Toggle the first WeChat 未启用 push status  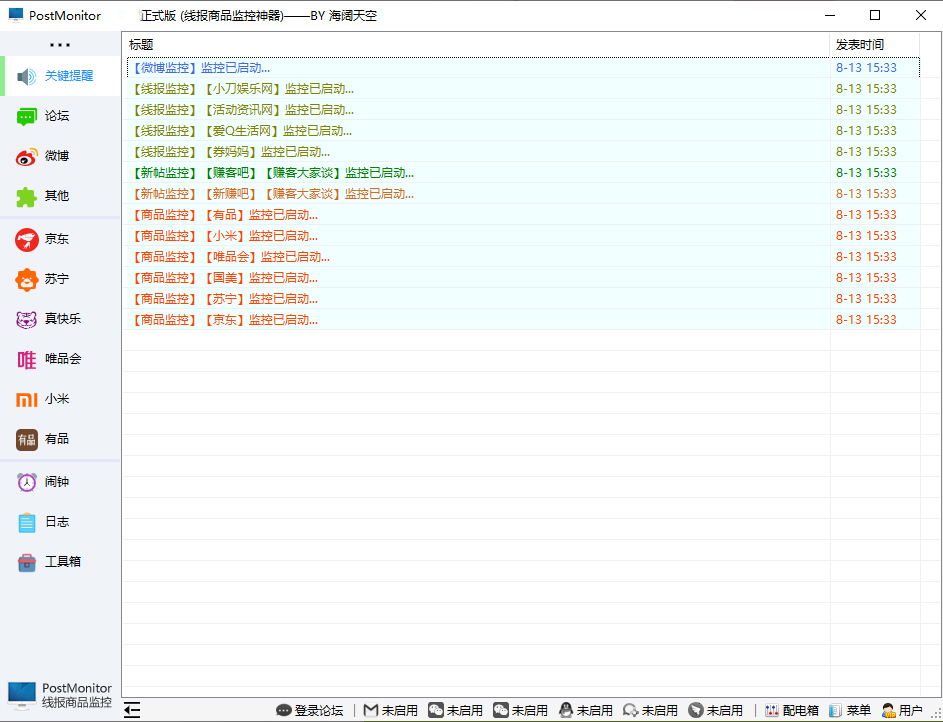[455, 710]
